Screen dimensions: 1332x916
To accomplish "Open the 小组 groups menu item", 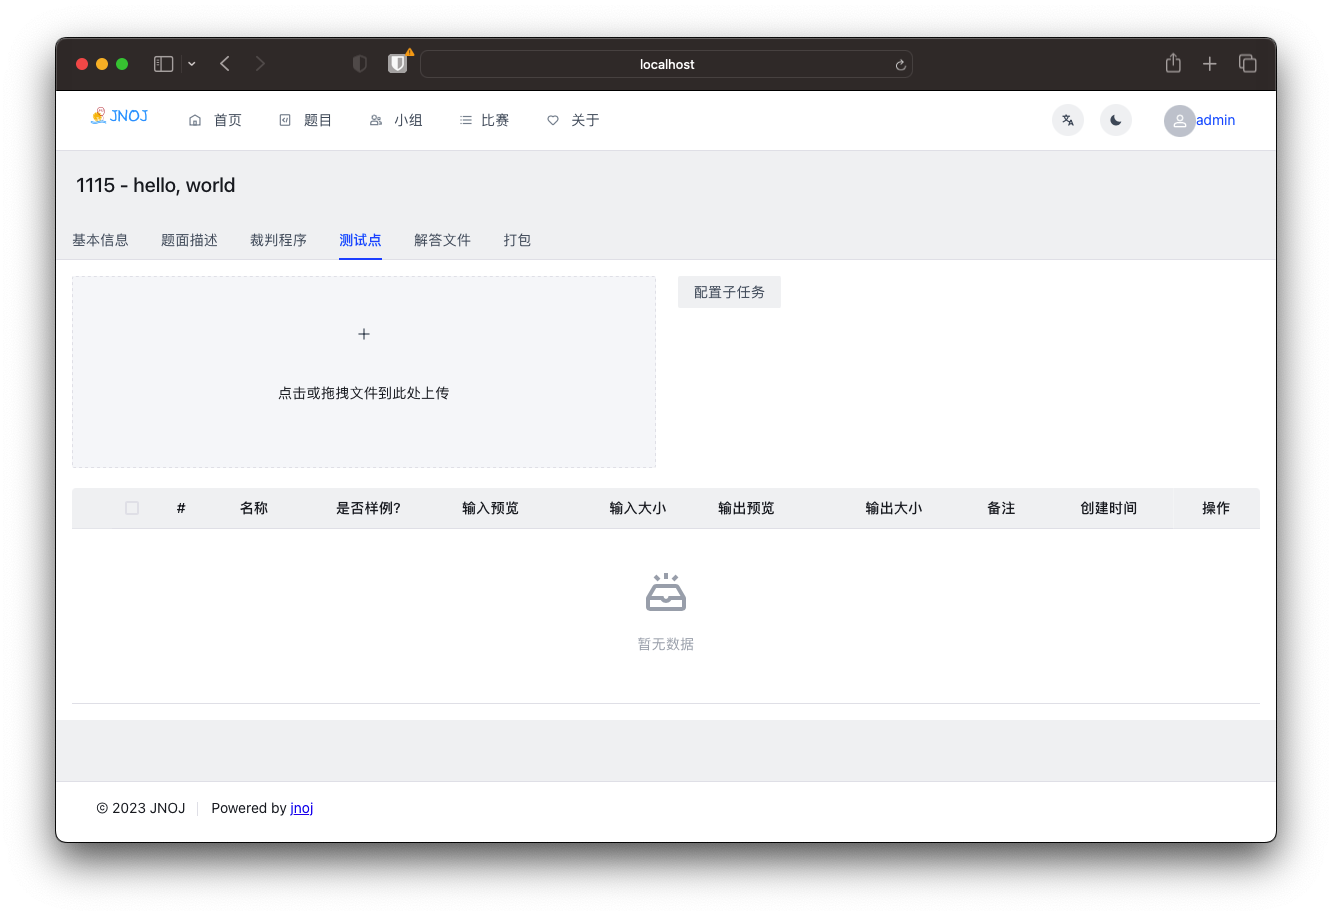I will [396, 120].
